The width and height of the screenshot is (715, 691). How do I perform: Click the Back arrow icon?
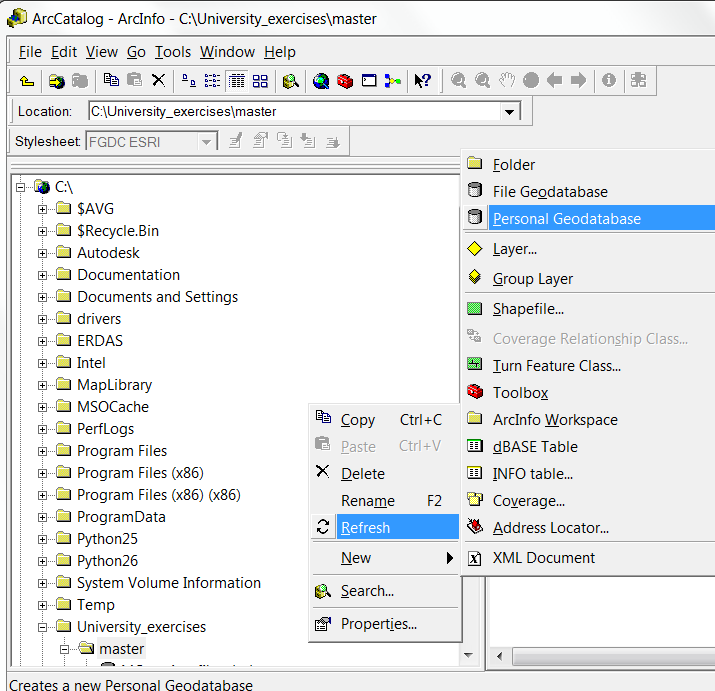click(554, 81)
